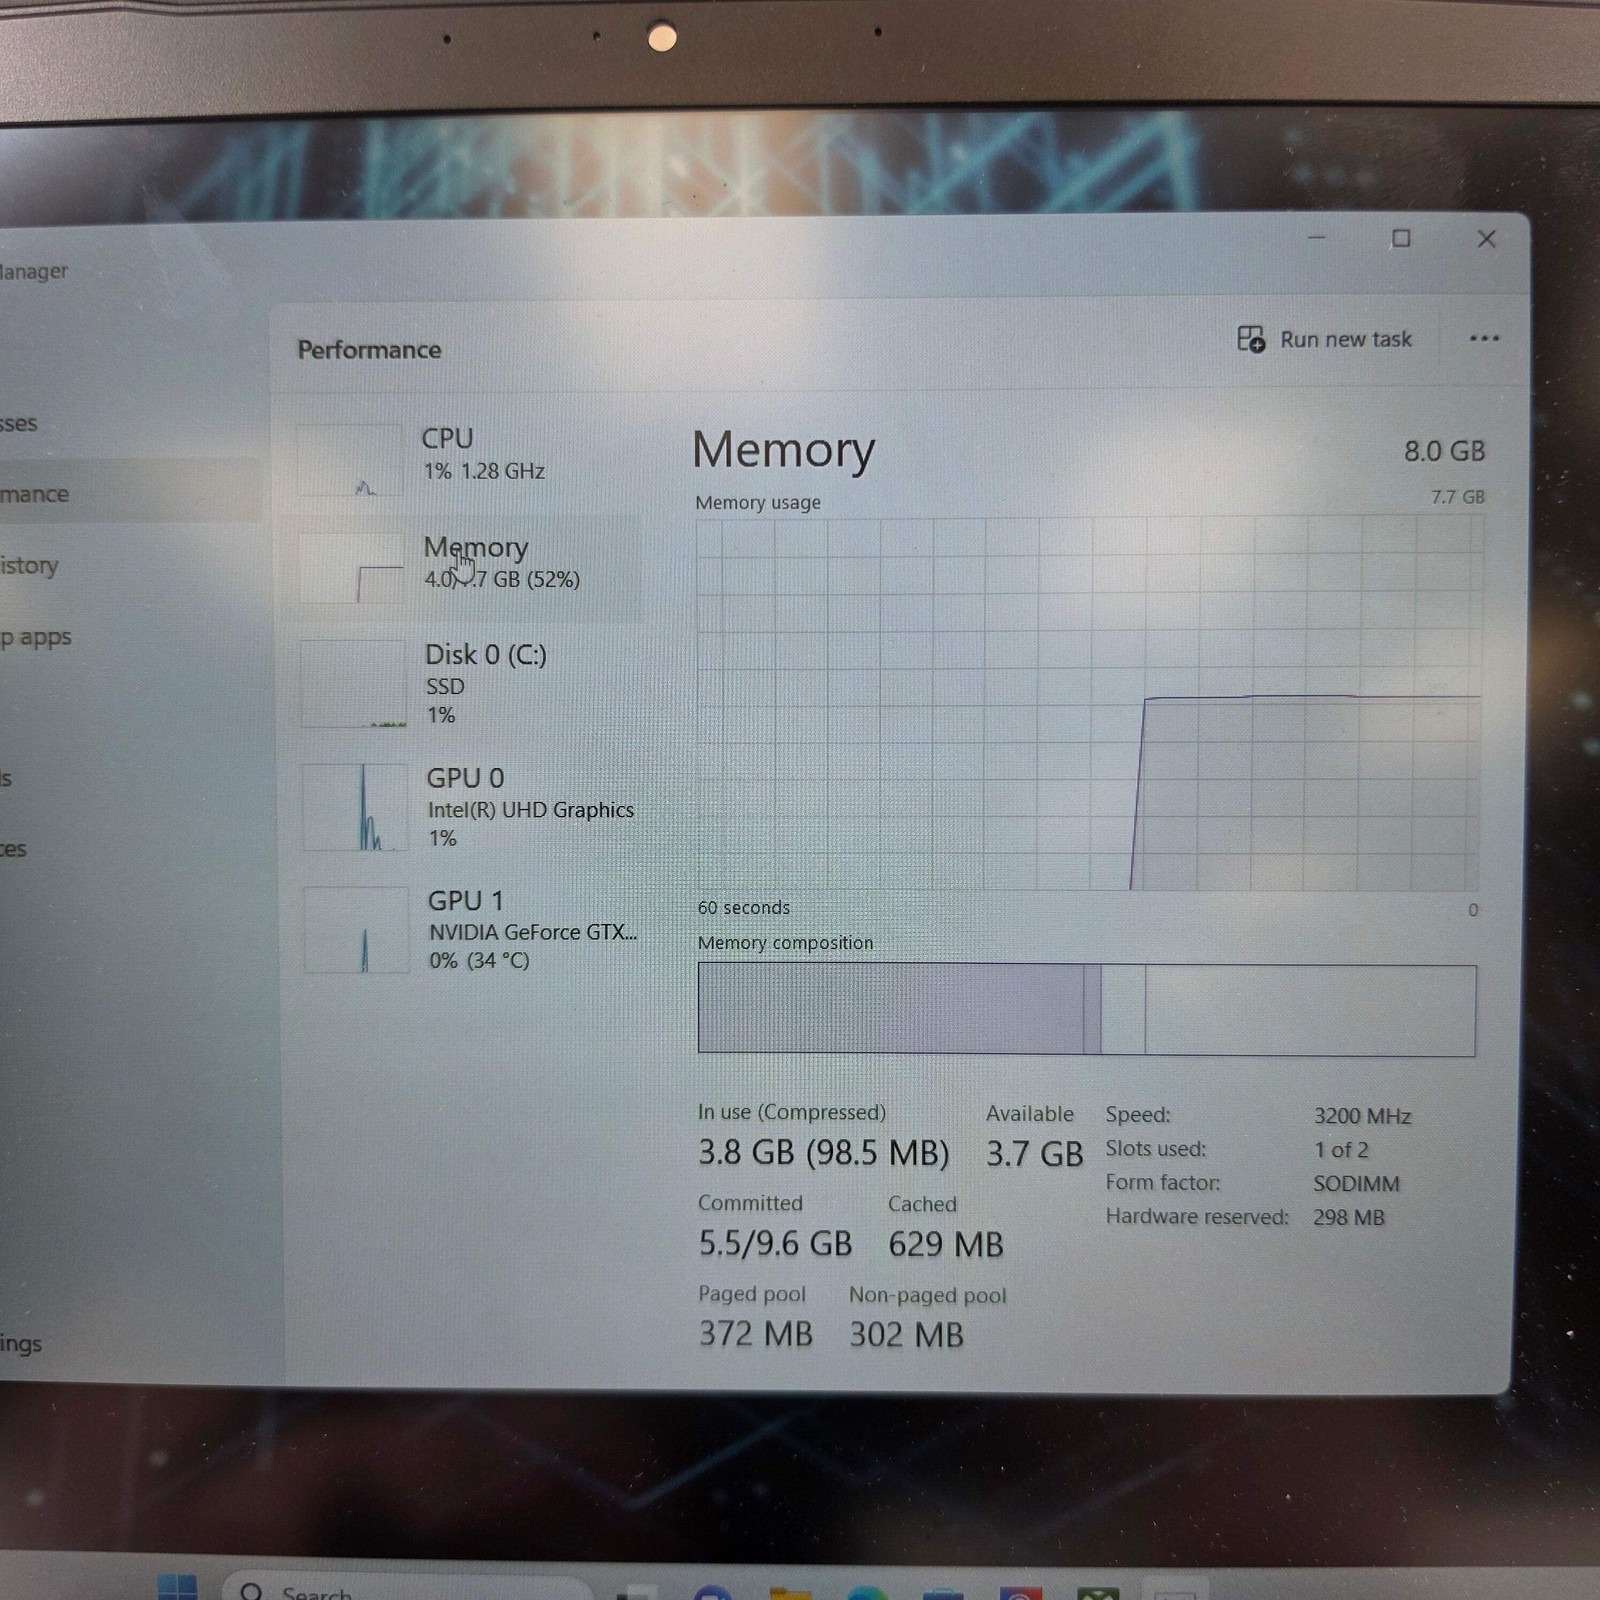This screenshot has height=1600, width=1600.
Task: Click the 302 MB non-paged pool value
Action: pyautogui.click(x=907, y=1335)
